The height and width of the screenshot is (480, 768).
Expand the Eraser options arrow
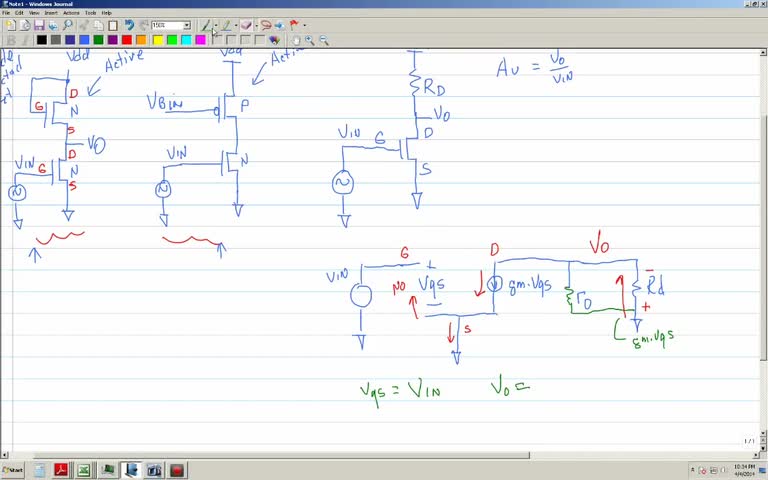tap(256, 25)
